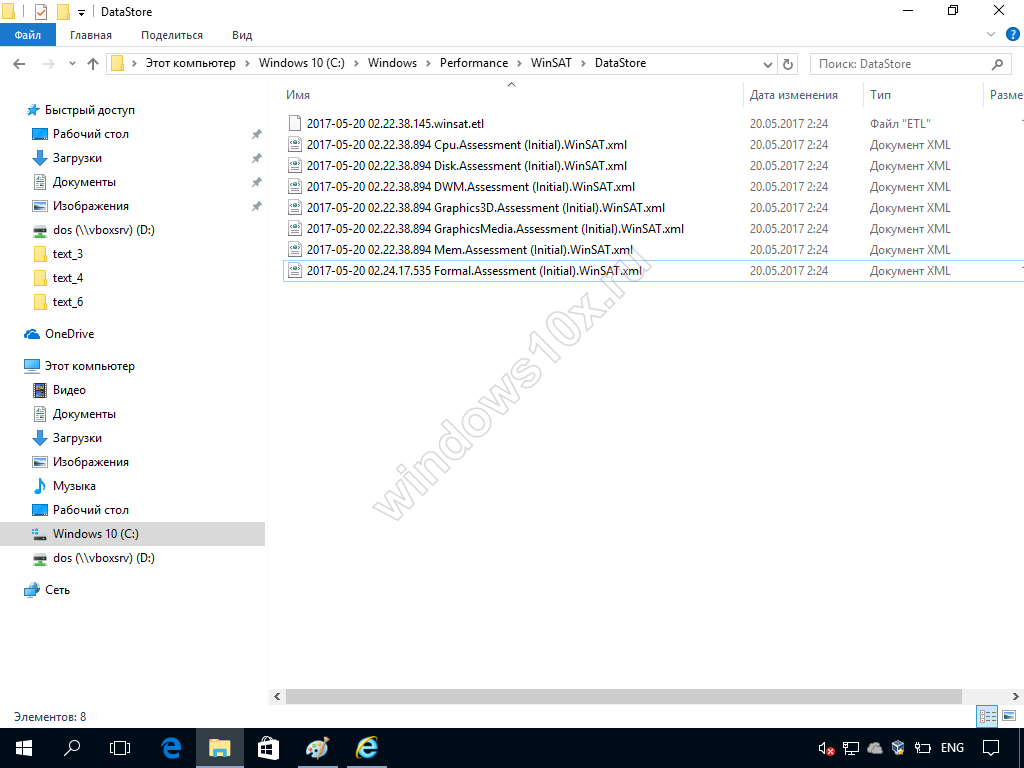Open address bar history dropdown
Screen dimensions: 1024x768
[768, 64]
